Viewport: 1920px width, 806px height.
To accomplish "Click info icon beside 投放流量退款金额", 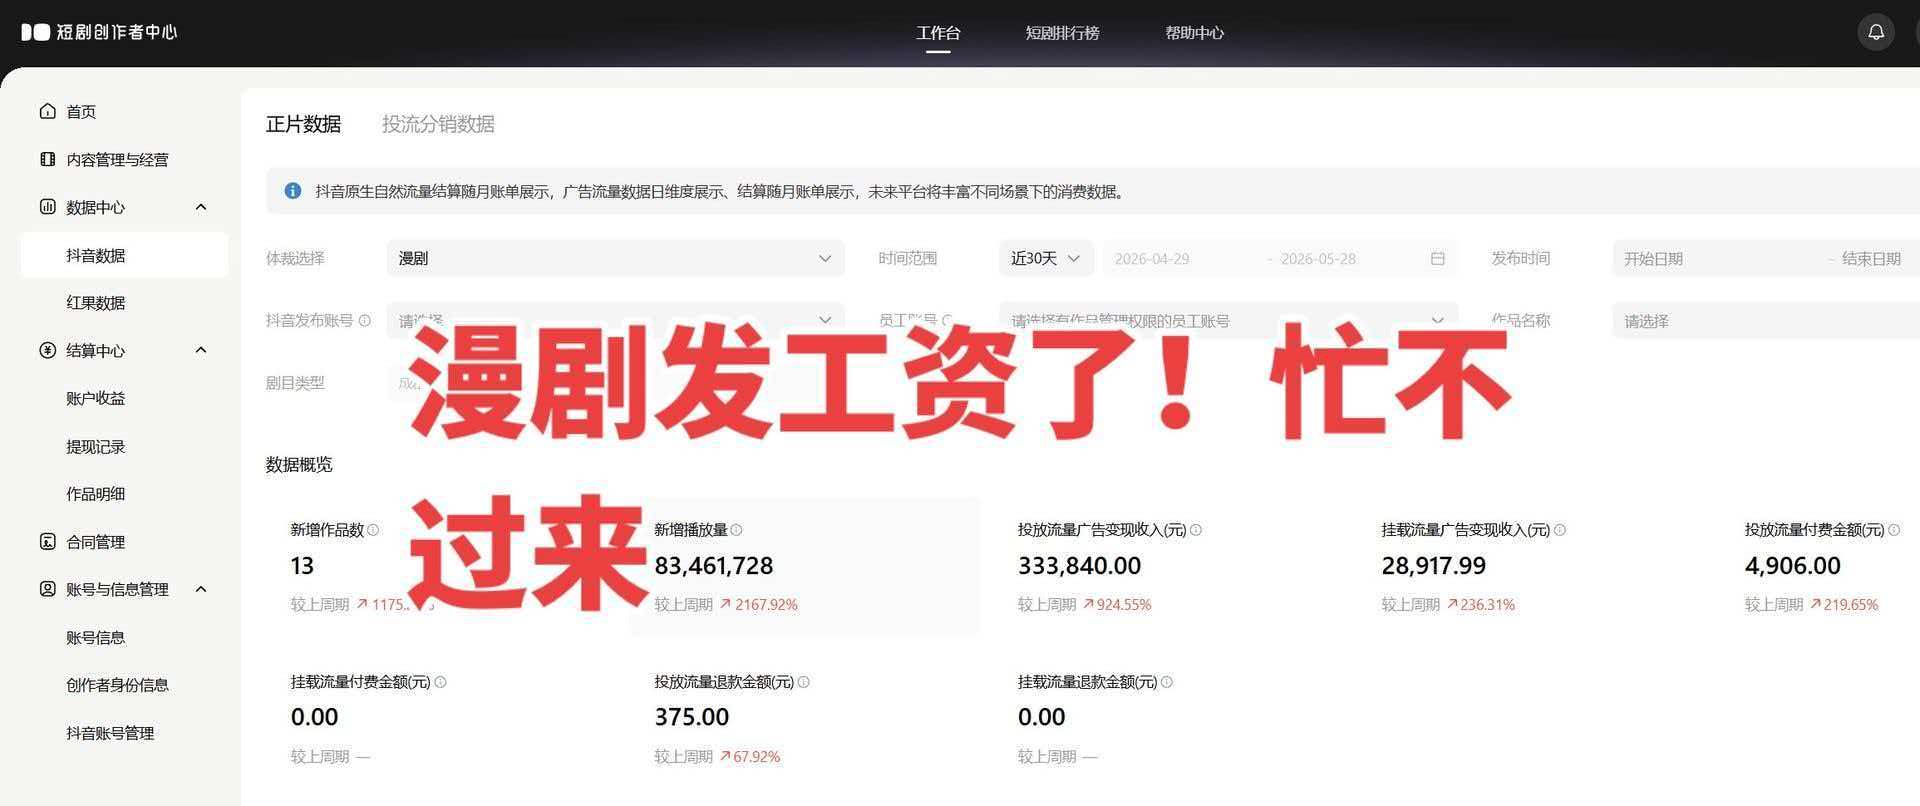I will [x=803, y=682].
